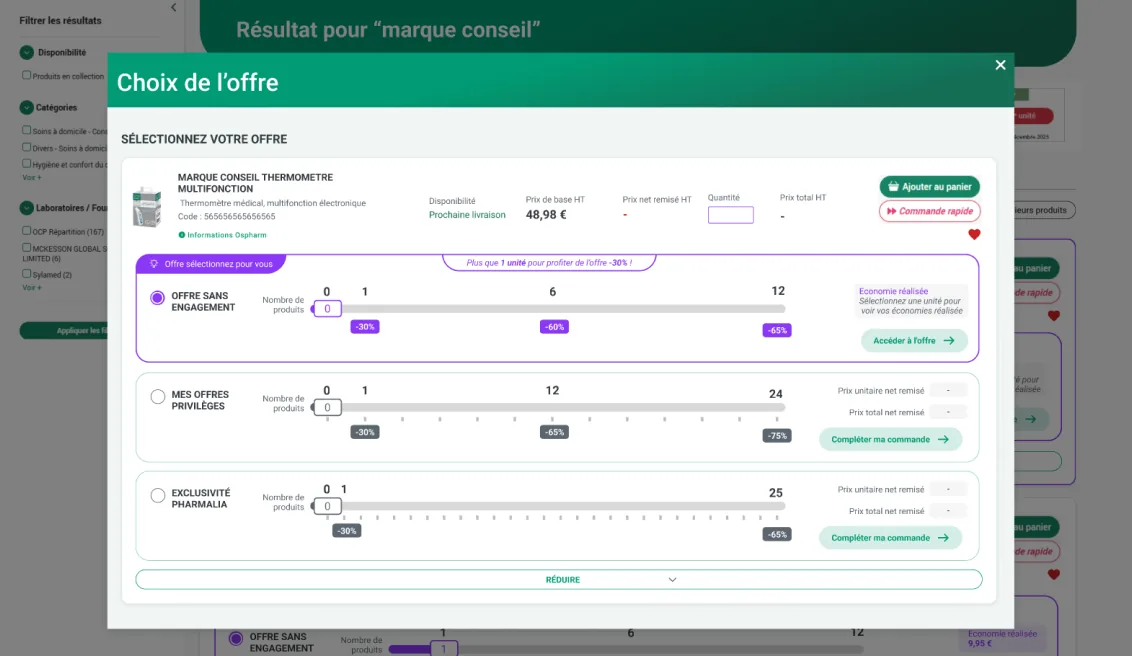Click the lightbulb icon in Offre sélectionnez pour vous
This screenshot has height=656, width=1132.
[x=154, y=263]
